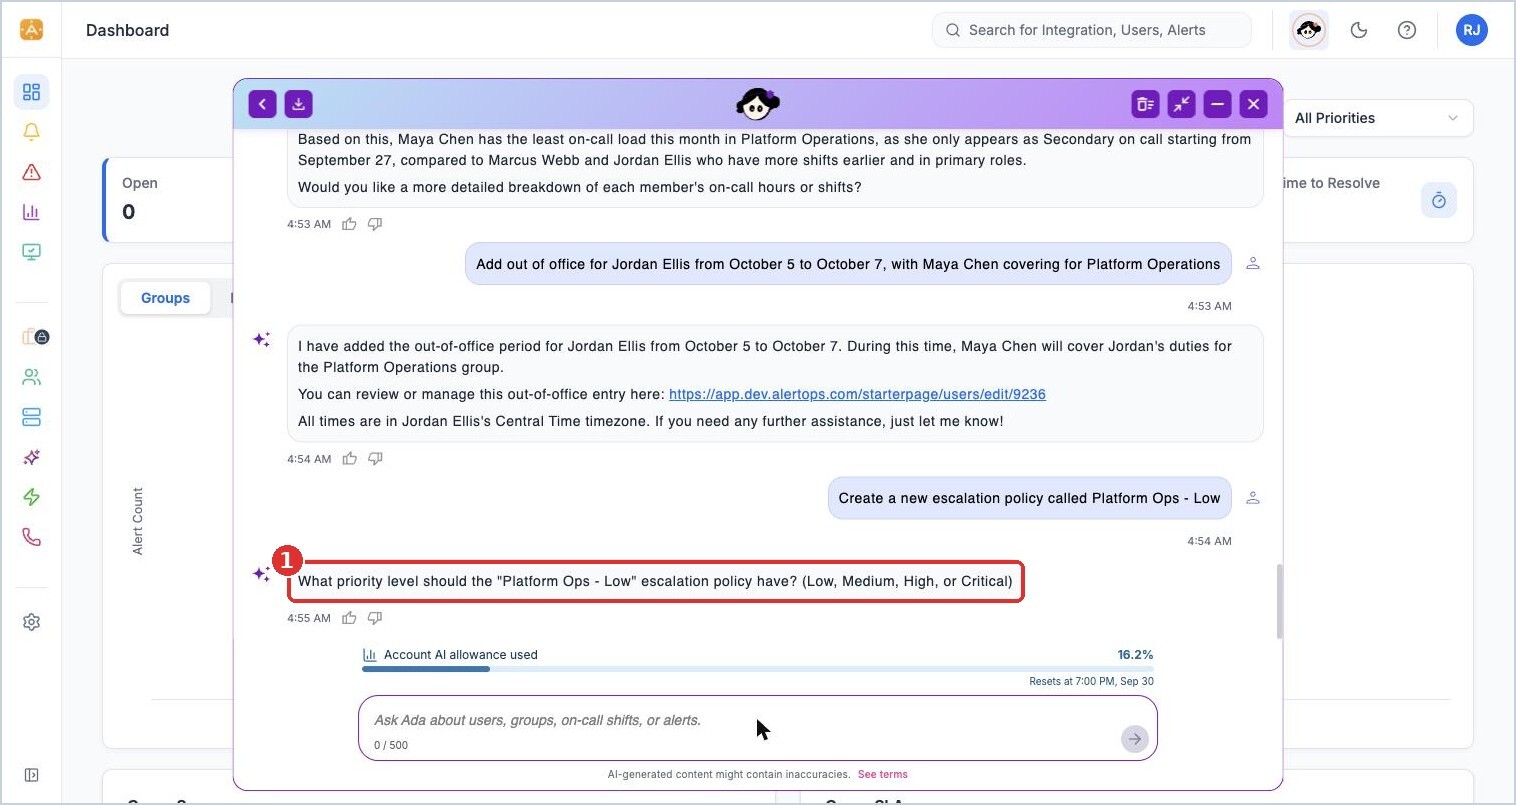Screen dimensions: 1516x805
Task: Switch to the Groups tab
Action: pos(165,298)
